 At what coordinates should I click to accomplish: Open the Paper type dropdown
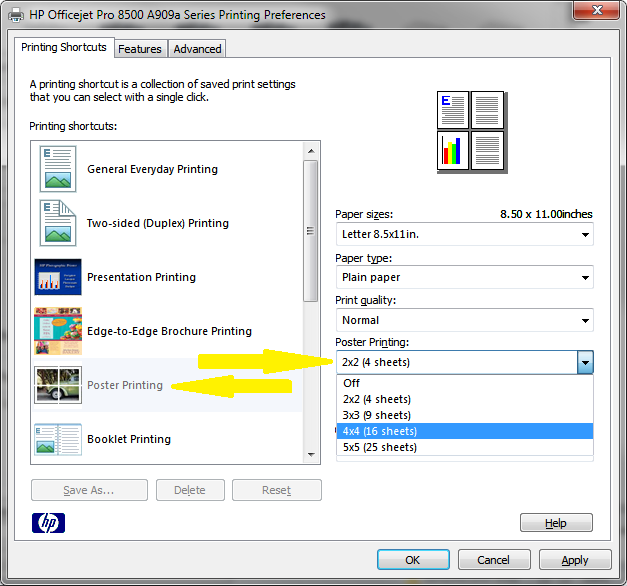click(x=465, y=277)
